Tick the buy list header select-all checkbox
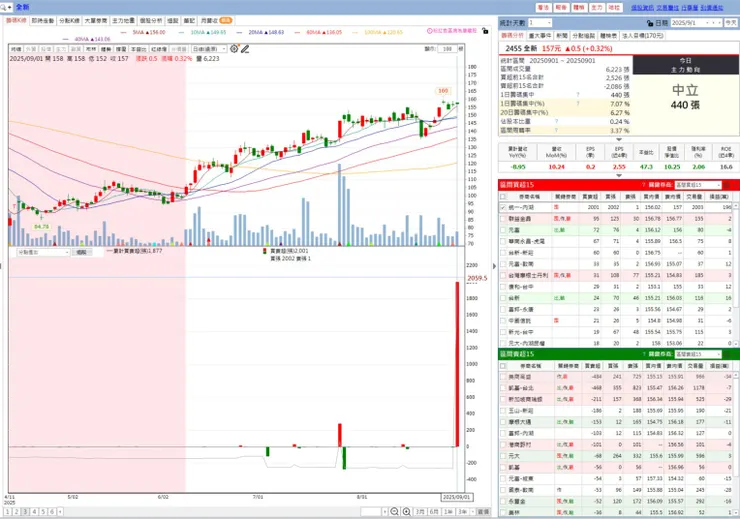 [x=503, y=196]
